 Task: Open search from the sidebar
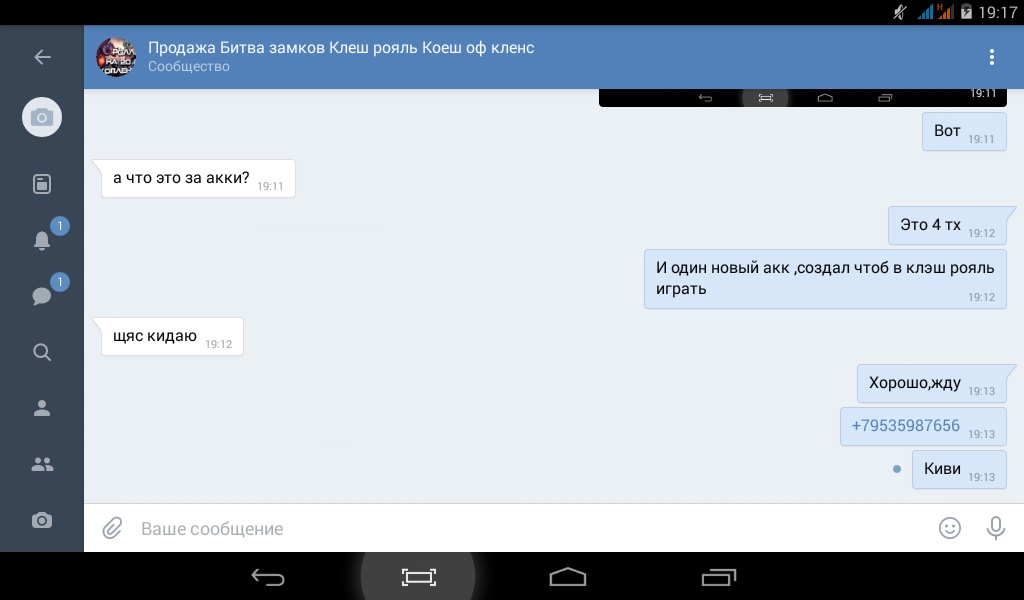[42, 352]
